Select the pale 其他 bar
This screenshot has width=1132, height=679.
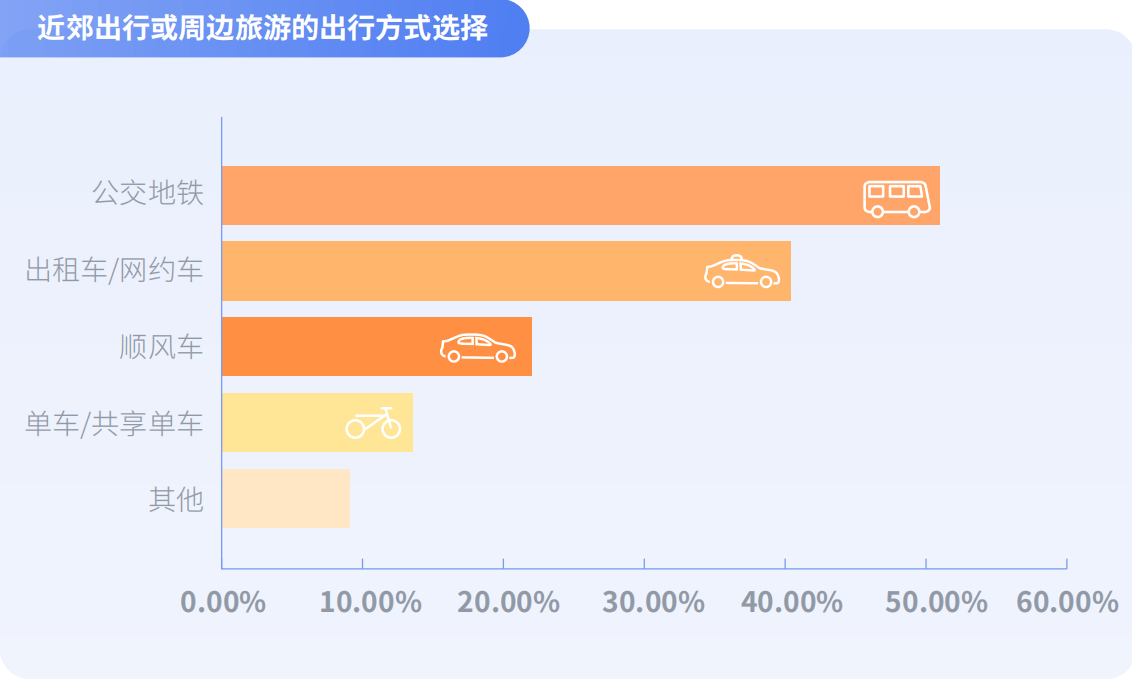click(x=285, y=498)
